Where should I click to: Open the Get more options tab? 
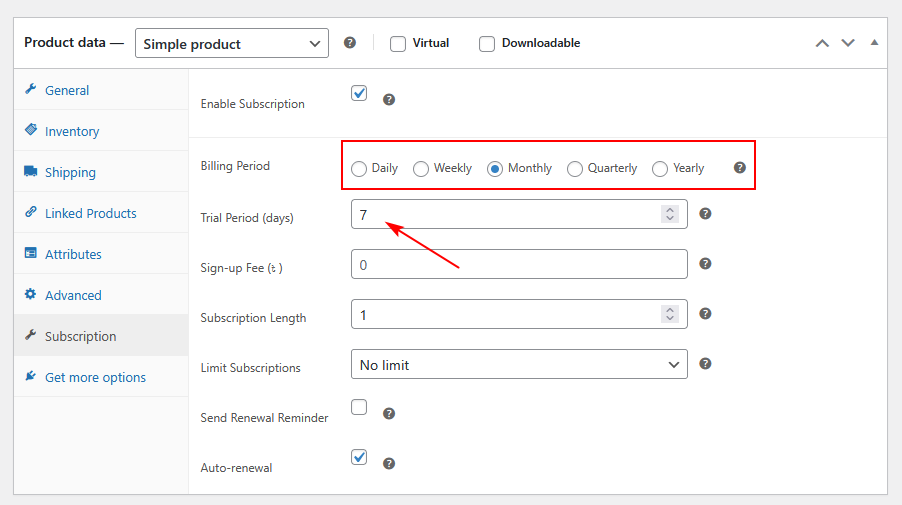(101, 377)
